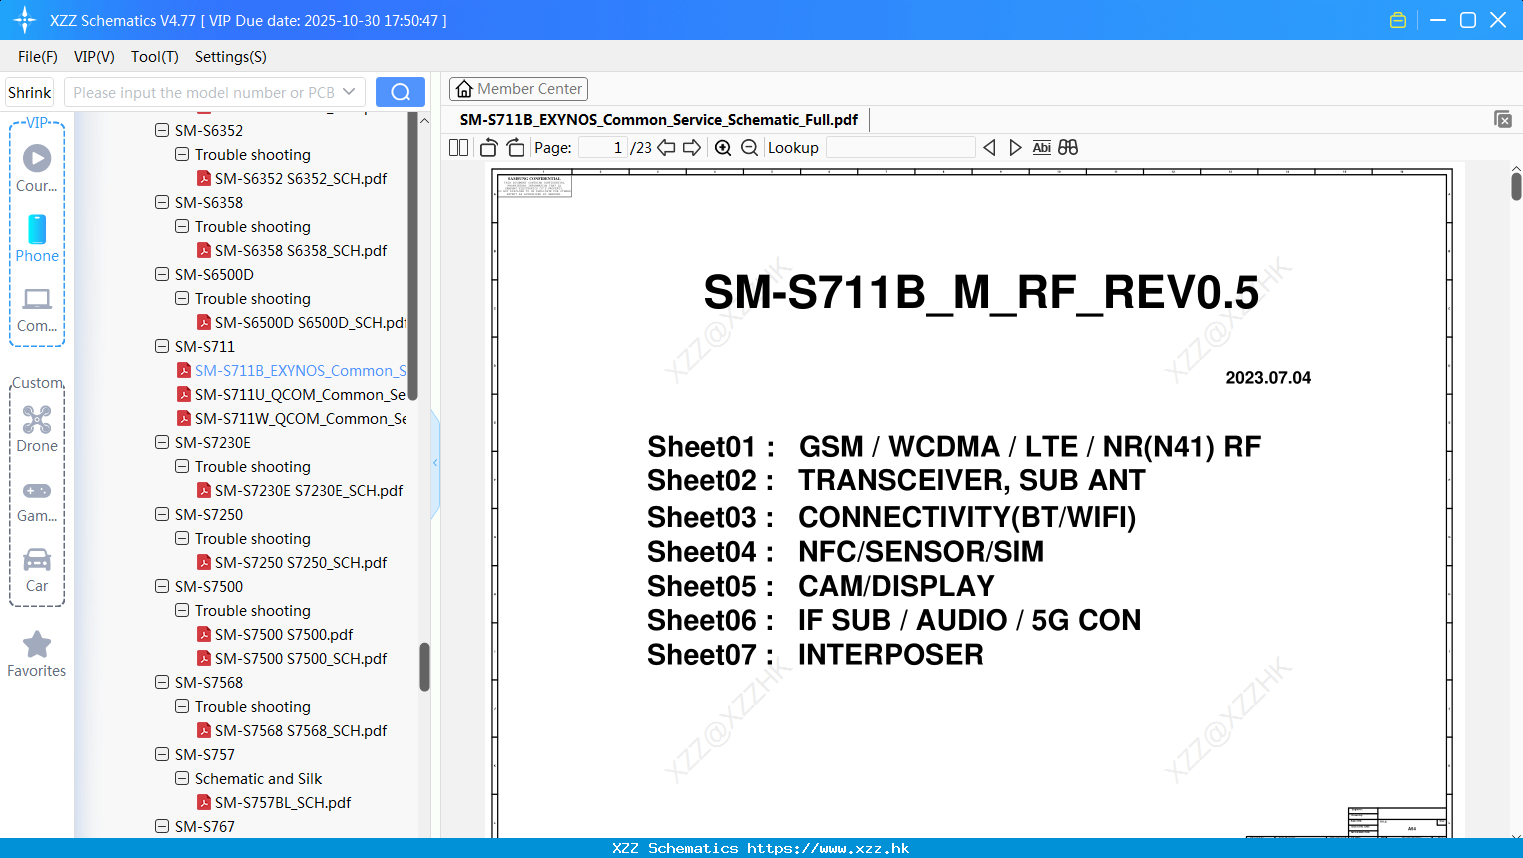Zoom in on the schematic
The width and height of the screenshot is (1523, 858).
click(x=722, y=147)
